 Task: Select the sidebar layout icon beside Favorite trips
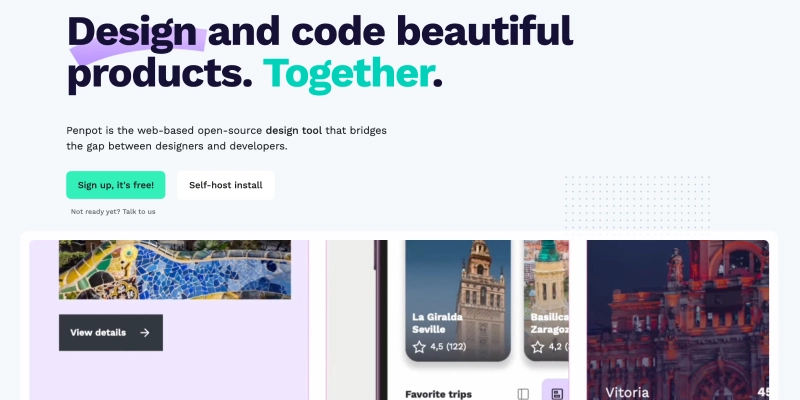pyautogui.click(x=523, y=394)
